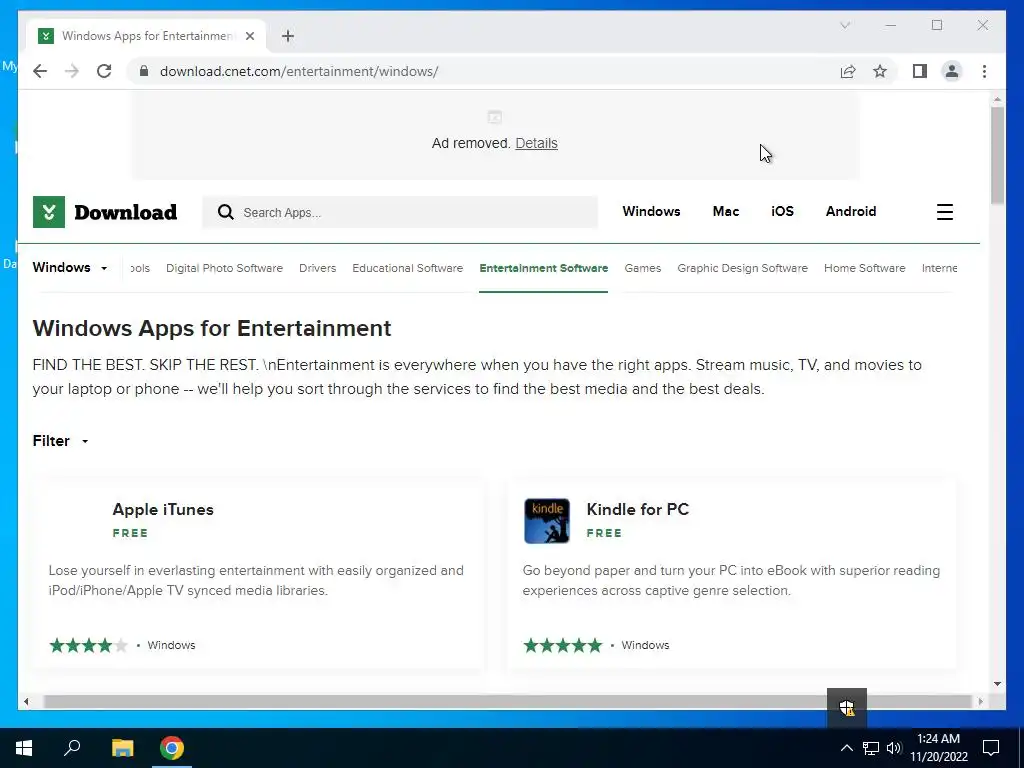Click the scroll down arrow
The height and width of the screenshot is (768, 1024).
[x=997, y=684]
